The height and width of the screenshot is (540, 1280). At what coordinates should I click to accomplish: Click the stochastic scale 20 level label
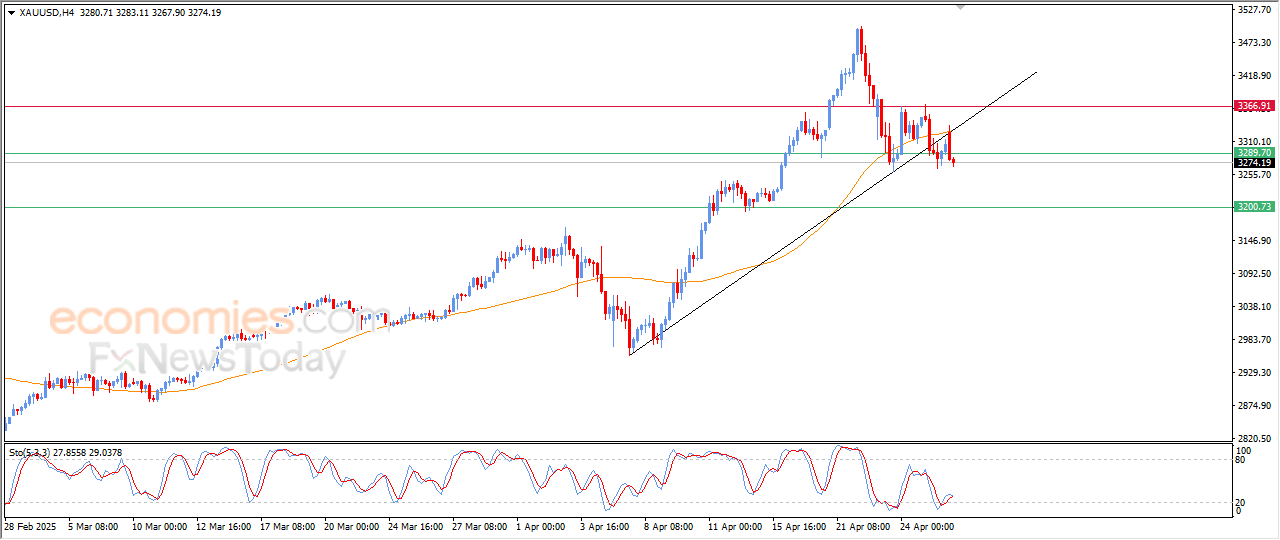(x=1243, y=502)
